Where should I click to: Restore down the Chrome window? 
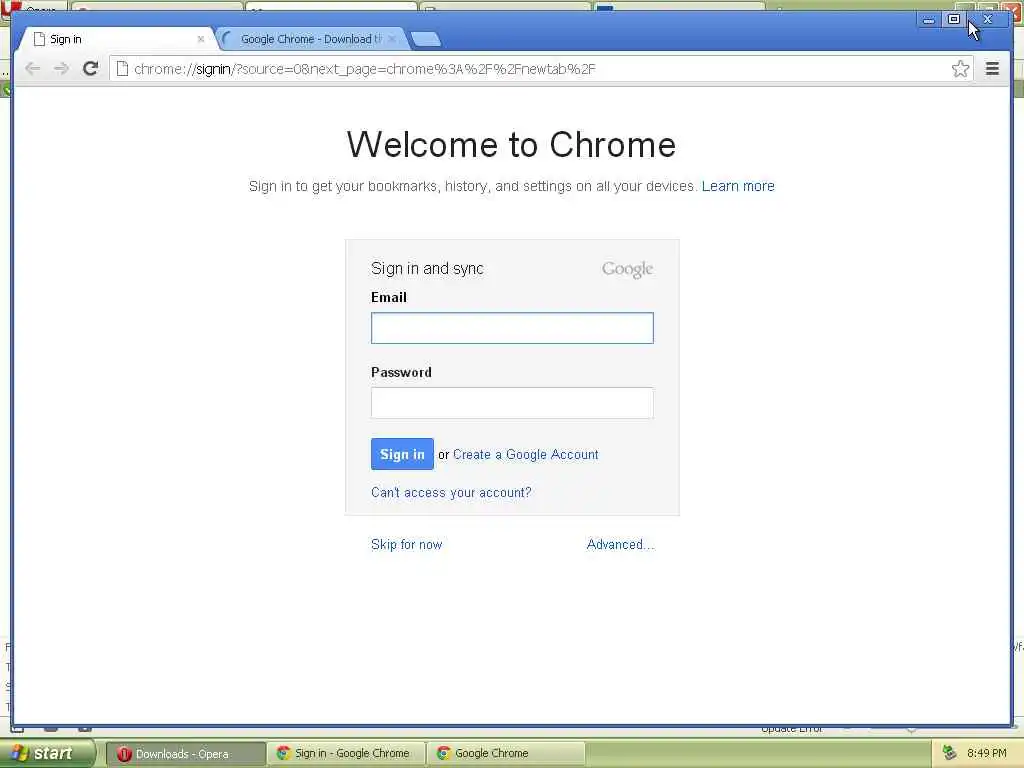[x=954, y=20]
